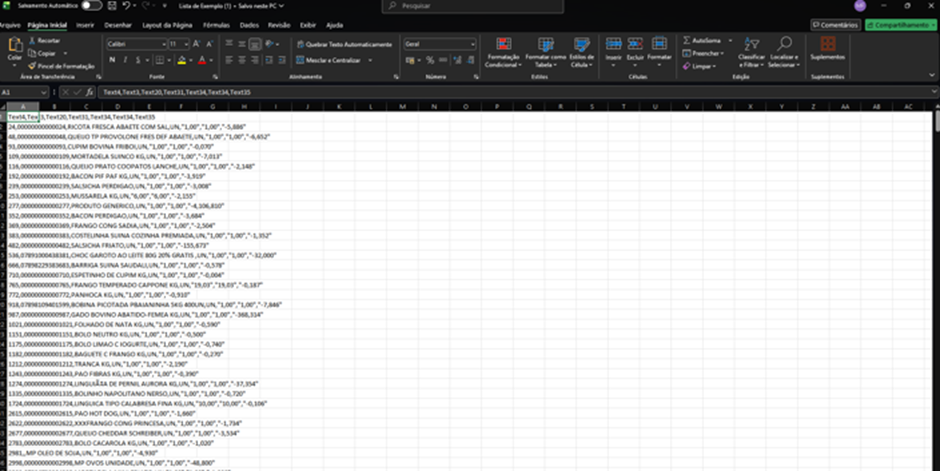This screenshot has width=940, height=471.
Task: Open the Comentários button
Action: (x=836, y=25)
